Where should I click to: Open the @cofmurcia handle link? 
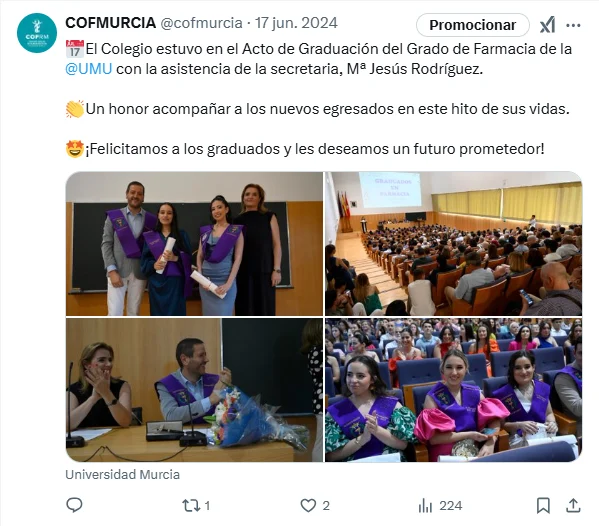pos(201,23)
